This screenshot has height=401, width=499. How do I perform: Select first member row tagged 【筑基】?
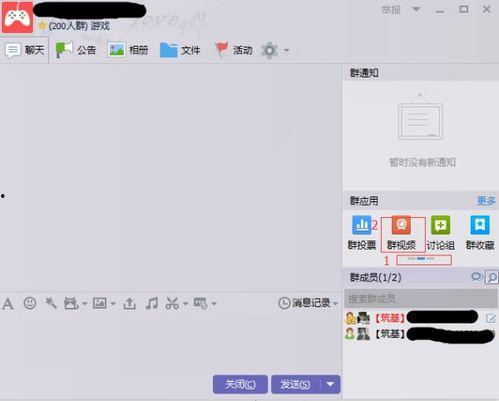tap(421, 318)
